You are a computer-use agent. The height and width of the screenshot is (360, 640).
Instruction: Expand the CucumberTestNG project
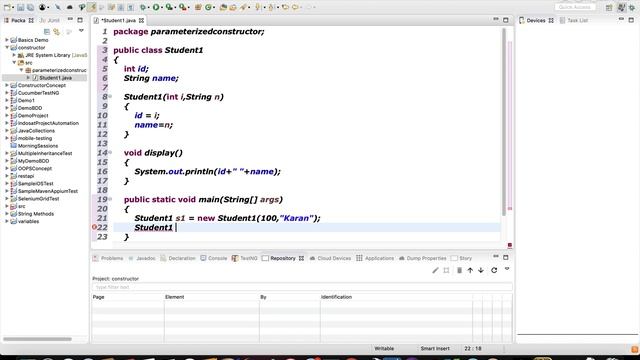point(7,93)
